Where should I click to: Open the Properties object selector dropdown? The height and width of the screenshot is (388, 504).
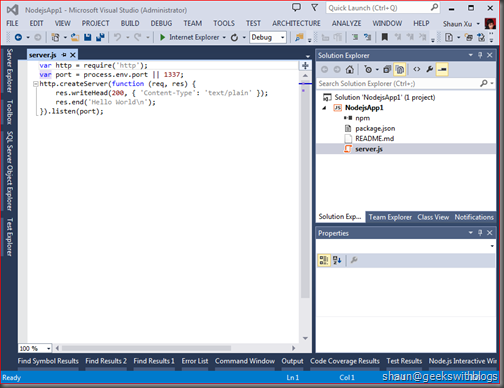492,246
